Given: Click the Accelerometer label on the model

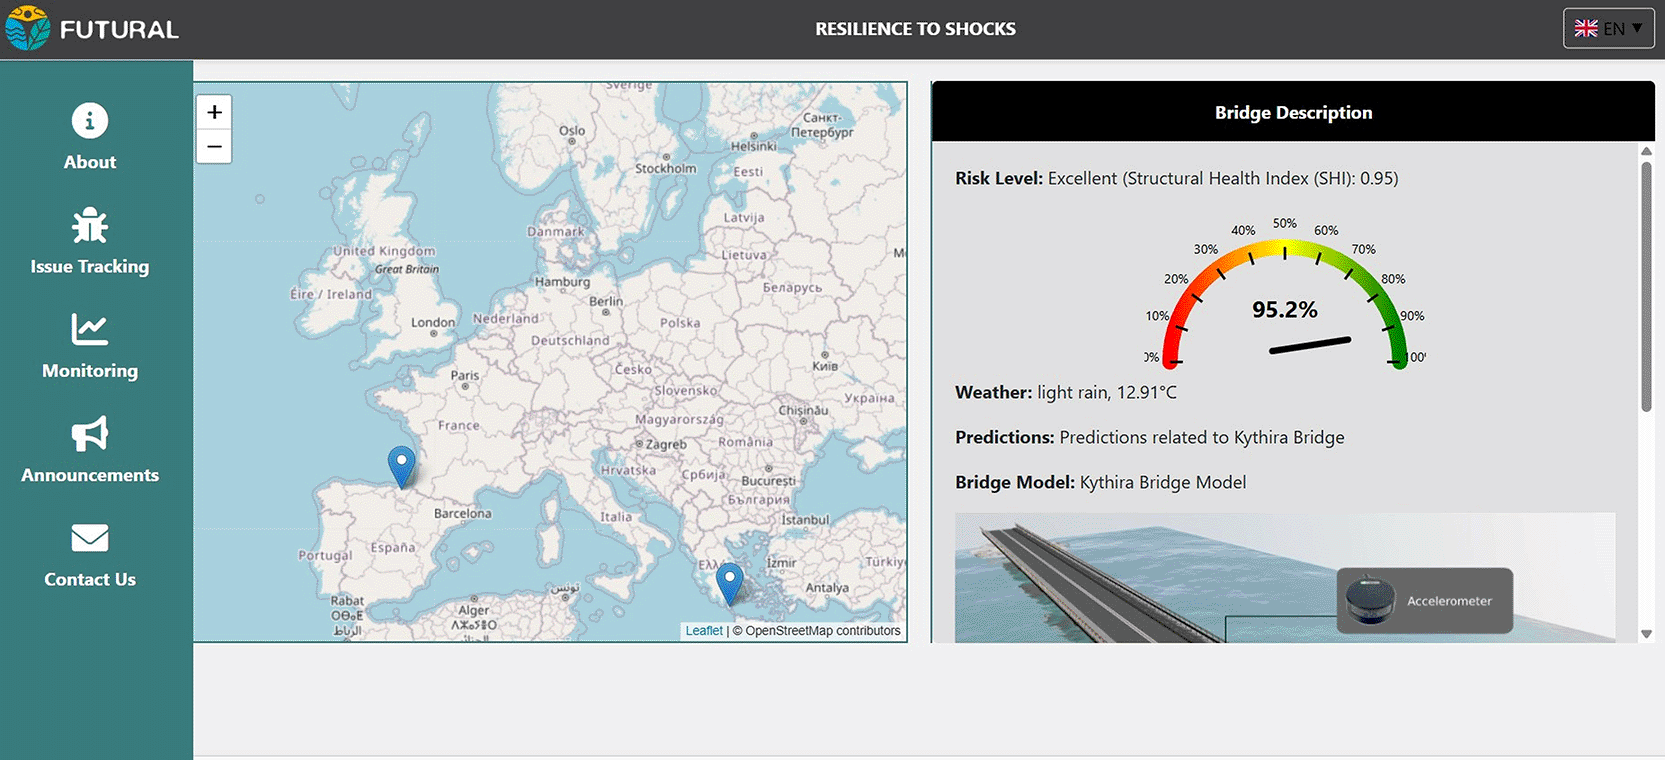Looking at the screenshot, I should (x=1449, y=601).
